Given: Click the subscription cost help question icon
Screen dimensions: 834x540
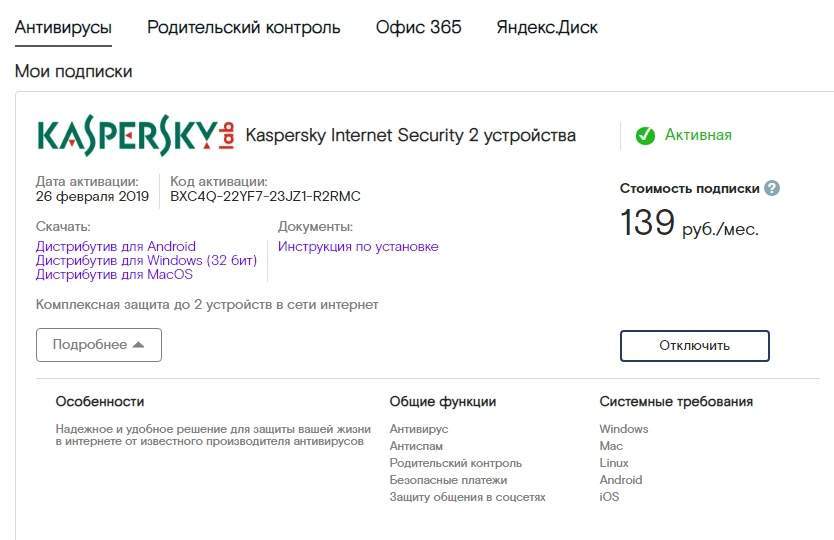Looking at the screenshot, I should coord(772,188).
